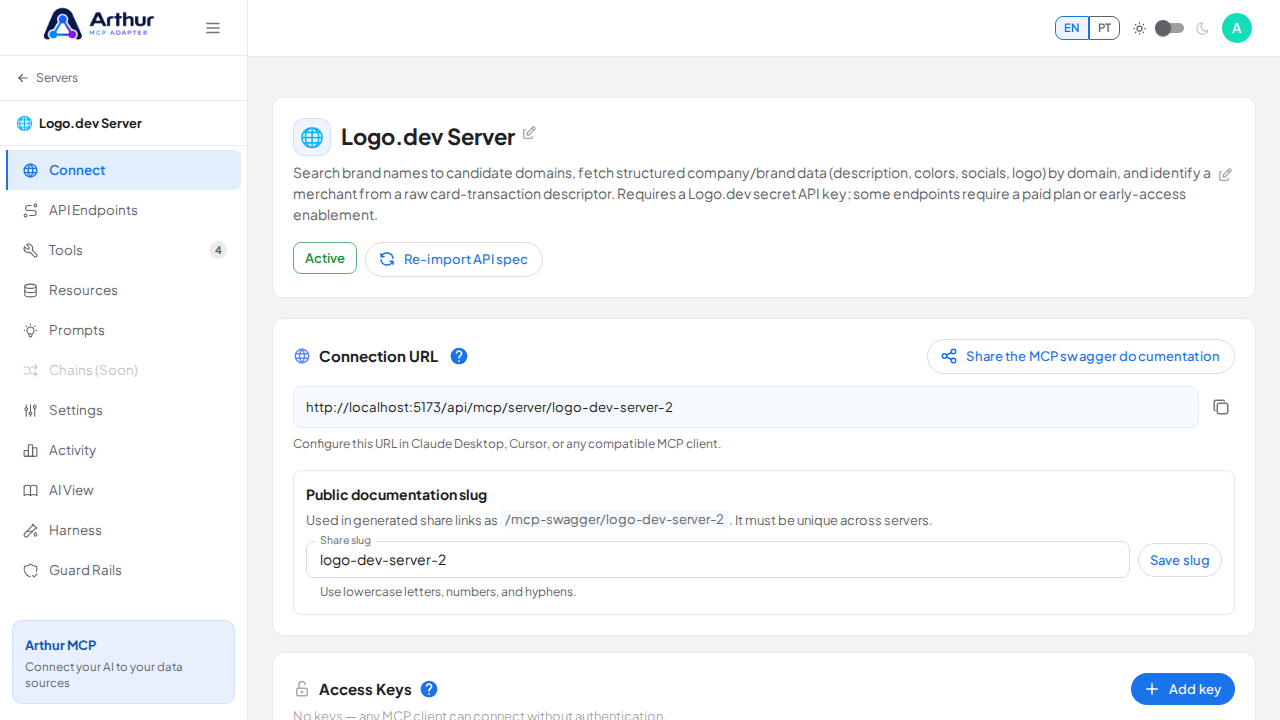
Task: Click the Logo.dev Server sidebar heading
Action: [x=90, y=124]
